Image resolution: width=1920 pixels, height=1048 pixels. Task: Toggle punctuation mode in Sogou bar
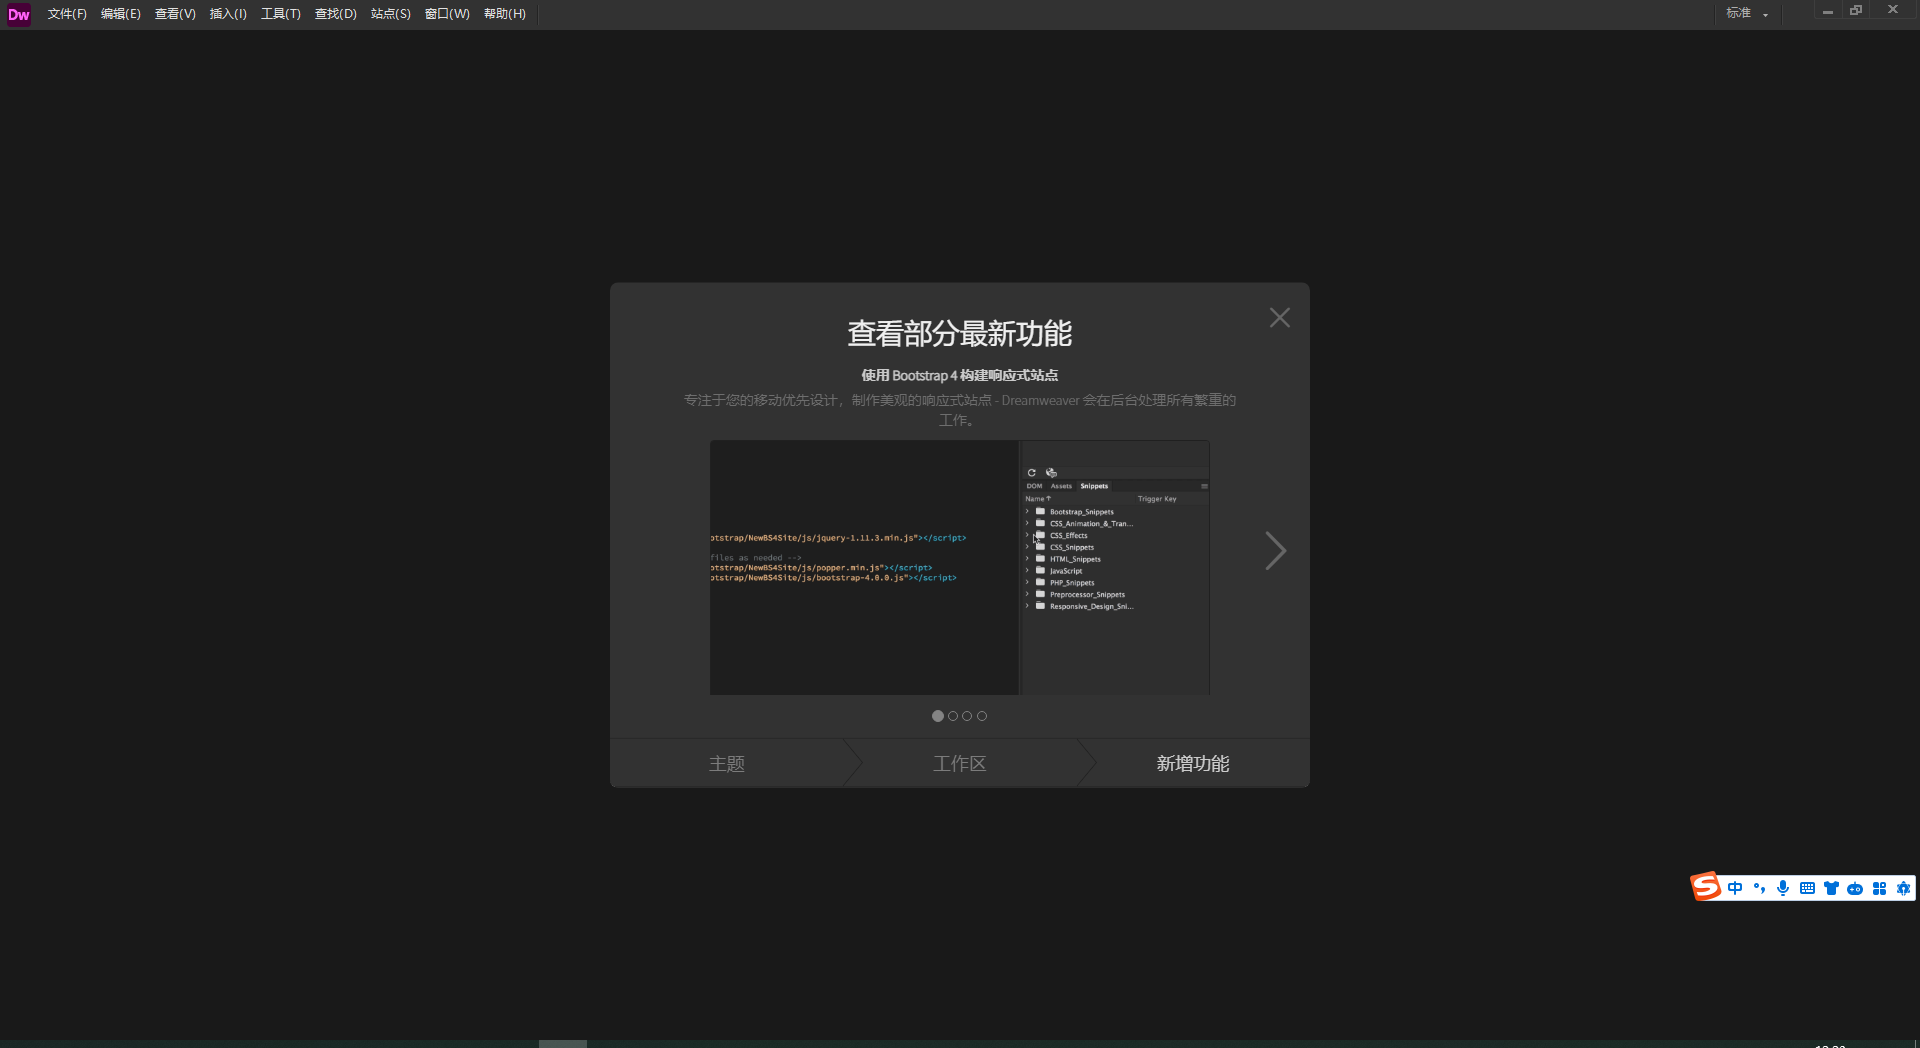(1759, 888)
